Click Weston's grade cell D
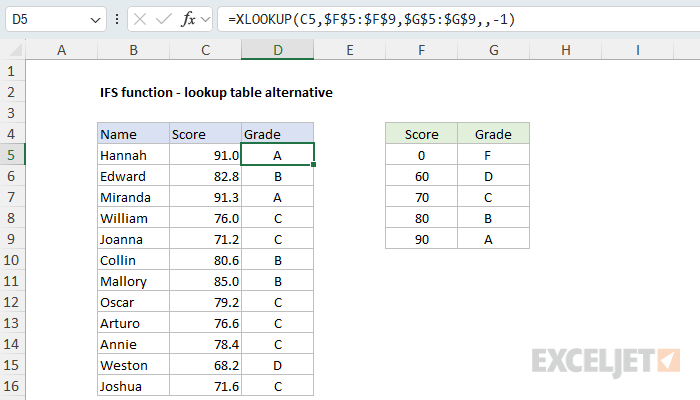 click(x=278, y=365)
